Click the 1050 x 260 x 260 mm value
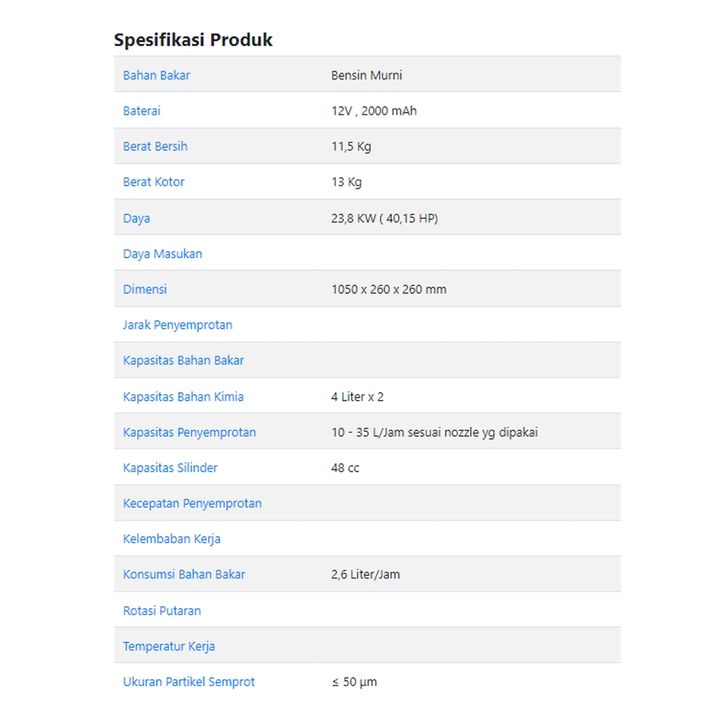Viewport: 726px width, 726px height. (x=388, y=289)
